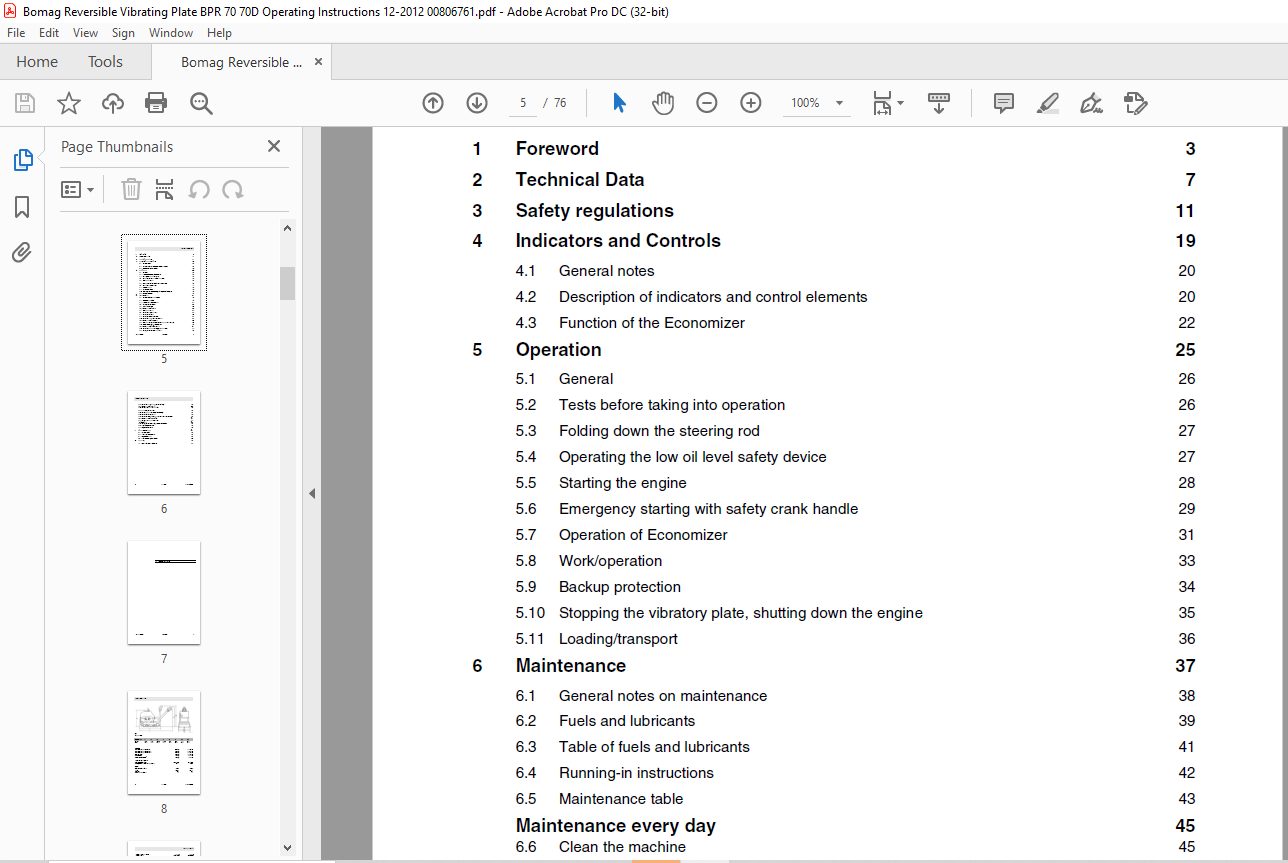The image size is (1288, 863).
Task: Open the View menu
Action: pyautogui.click(x=85, y=33)
